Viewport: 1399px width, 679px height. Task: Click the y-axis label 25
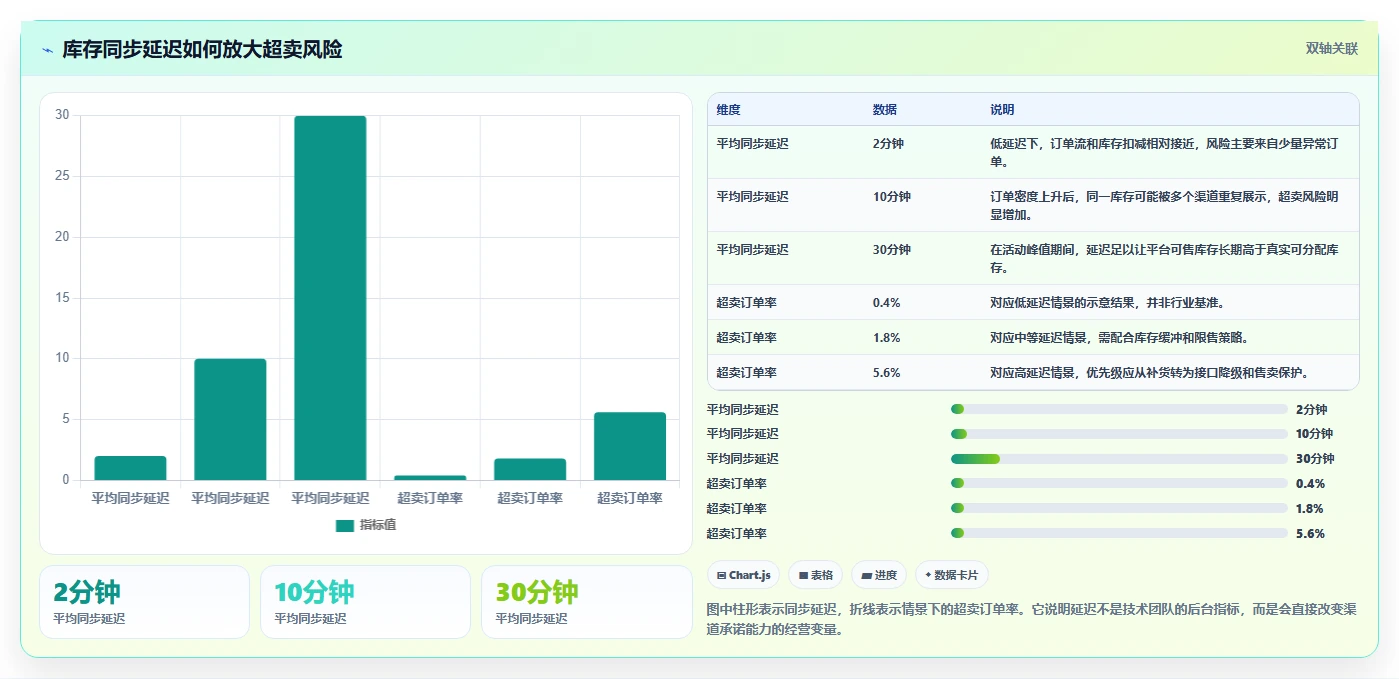pyautogui.click(x=62, y=176)
